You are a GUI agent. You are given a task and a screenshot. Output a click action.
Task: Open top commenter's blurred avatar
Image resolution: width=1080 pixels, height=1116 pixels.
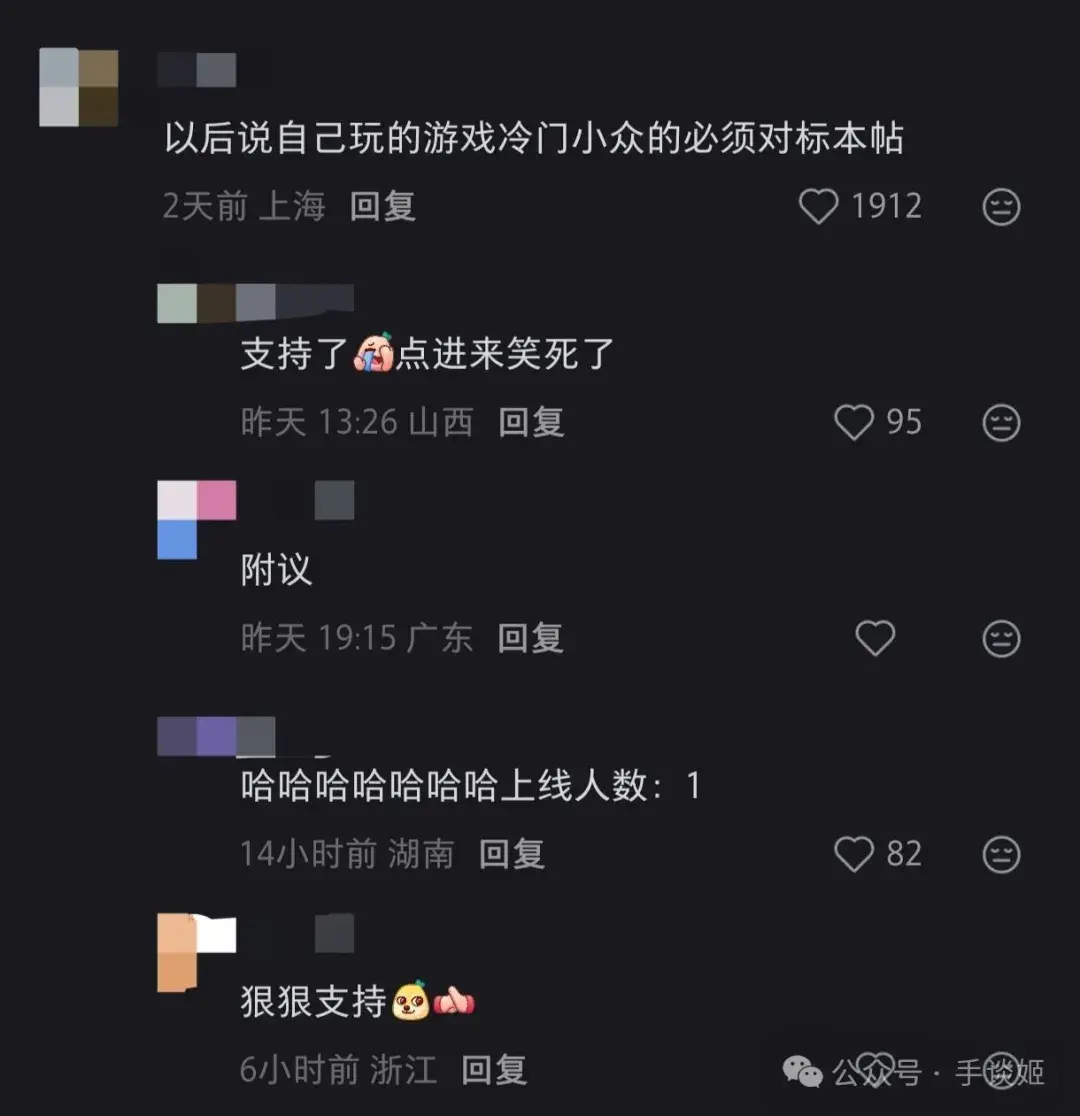click(x=78, y=88)
